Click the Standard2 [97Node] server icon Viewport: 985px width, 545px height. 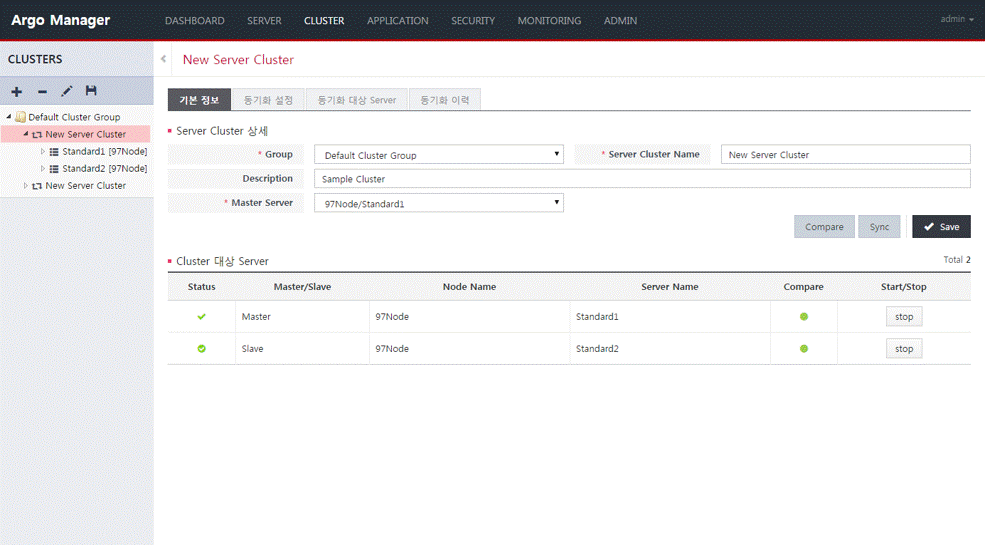(x=54, y=168)
